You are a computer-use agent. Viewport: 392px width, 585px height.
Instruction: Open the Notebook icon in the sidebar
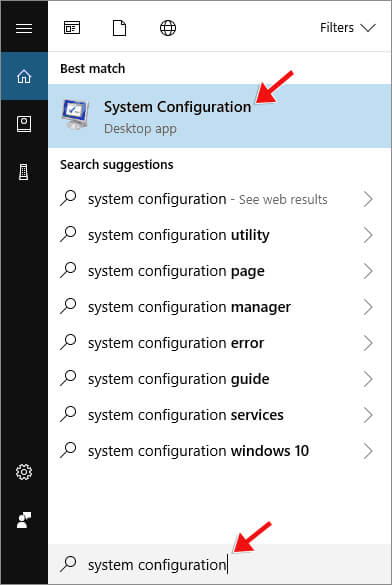pyautogui.click(x=24, y=124)
